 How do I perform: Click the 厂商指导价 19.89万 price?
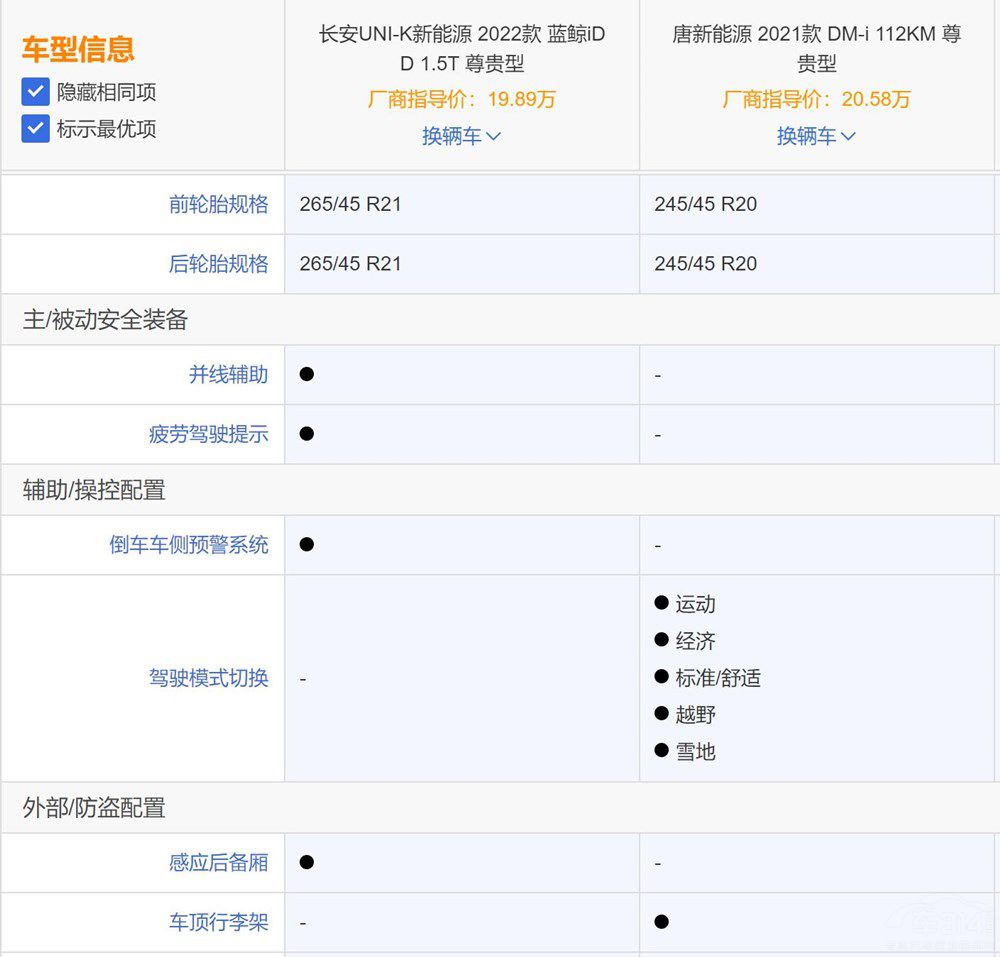click(x=461, y=99)
